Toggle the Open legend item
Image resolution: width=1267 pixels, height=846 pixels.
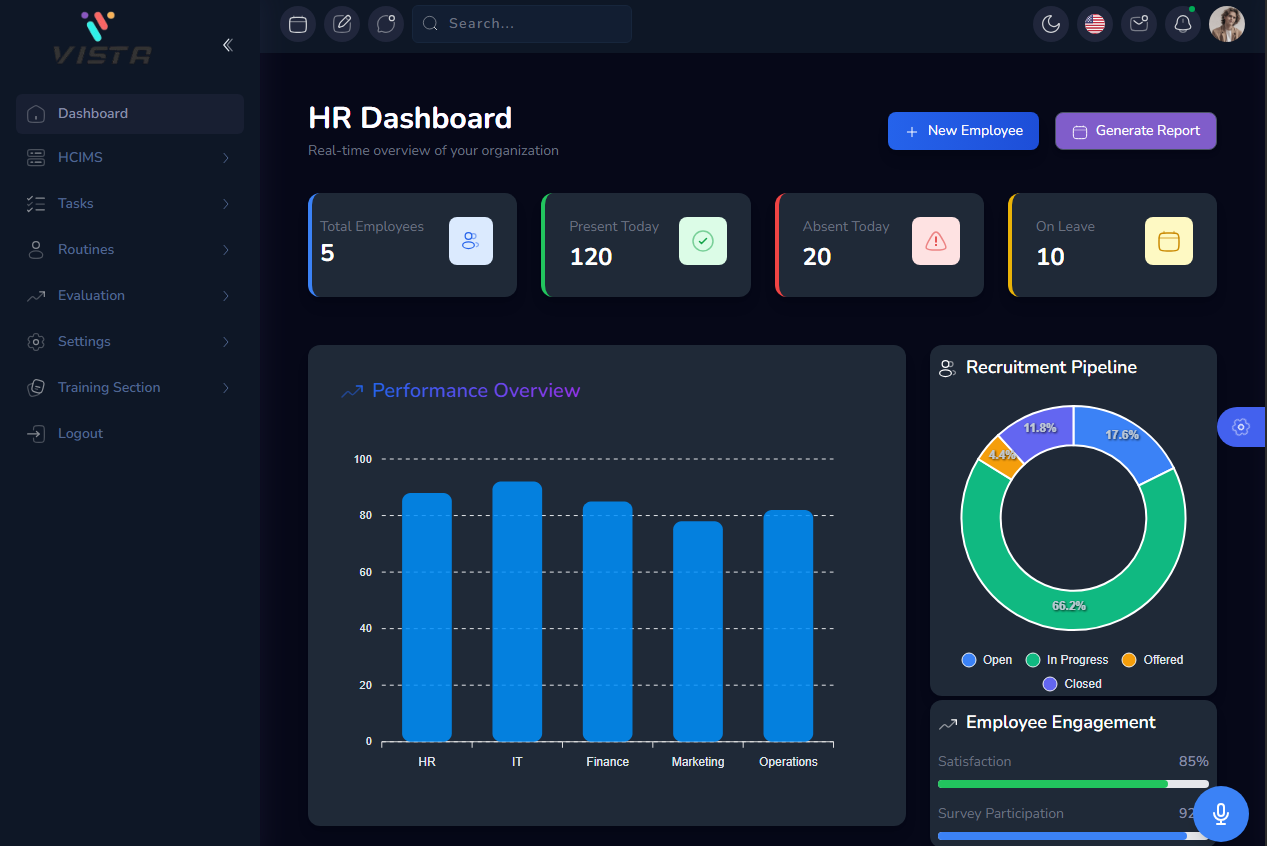986,660
